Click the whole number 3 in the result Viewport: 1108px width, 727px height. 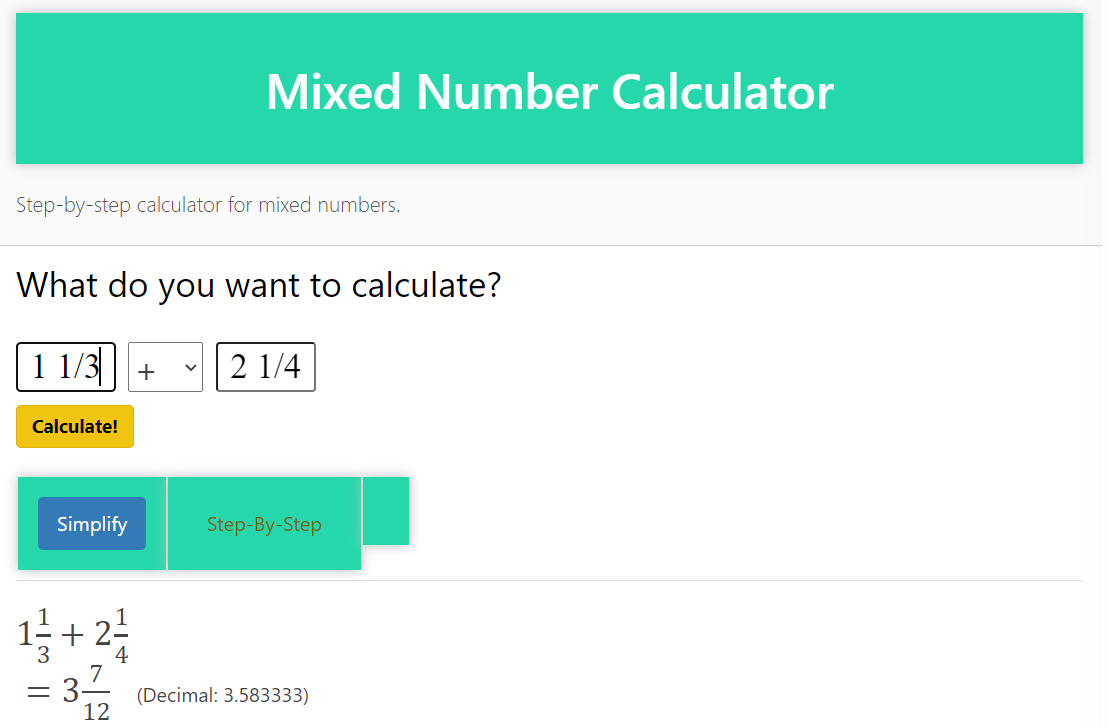coord(71,691)
